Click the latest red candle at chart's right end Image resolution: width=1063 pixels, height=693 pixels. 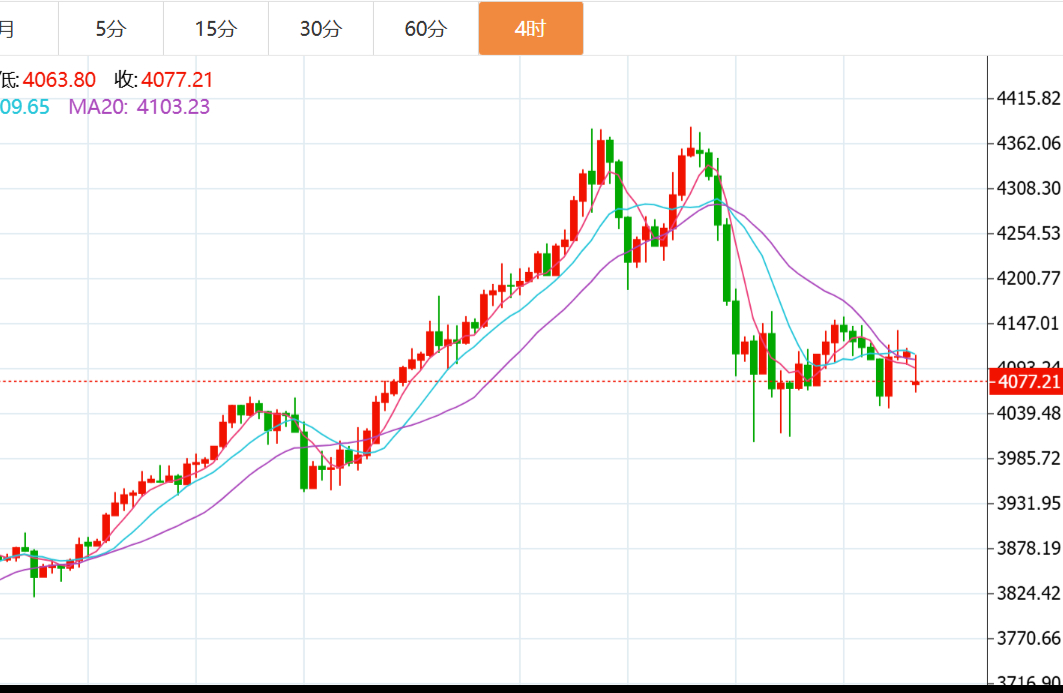pos(916,382)
